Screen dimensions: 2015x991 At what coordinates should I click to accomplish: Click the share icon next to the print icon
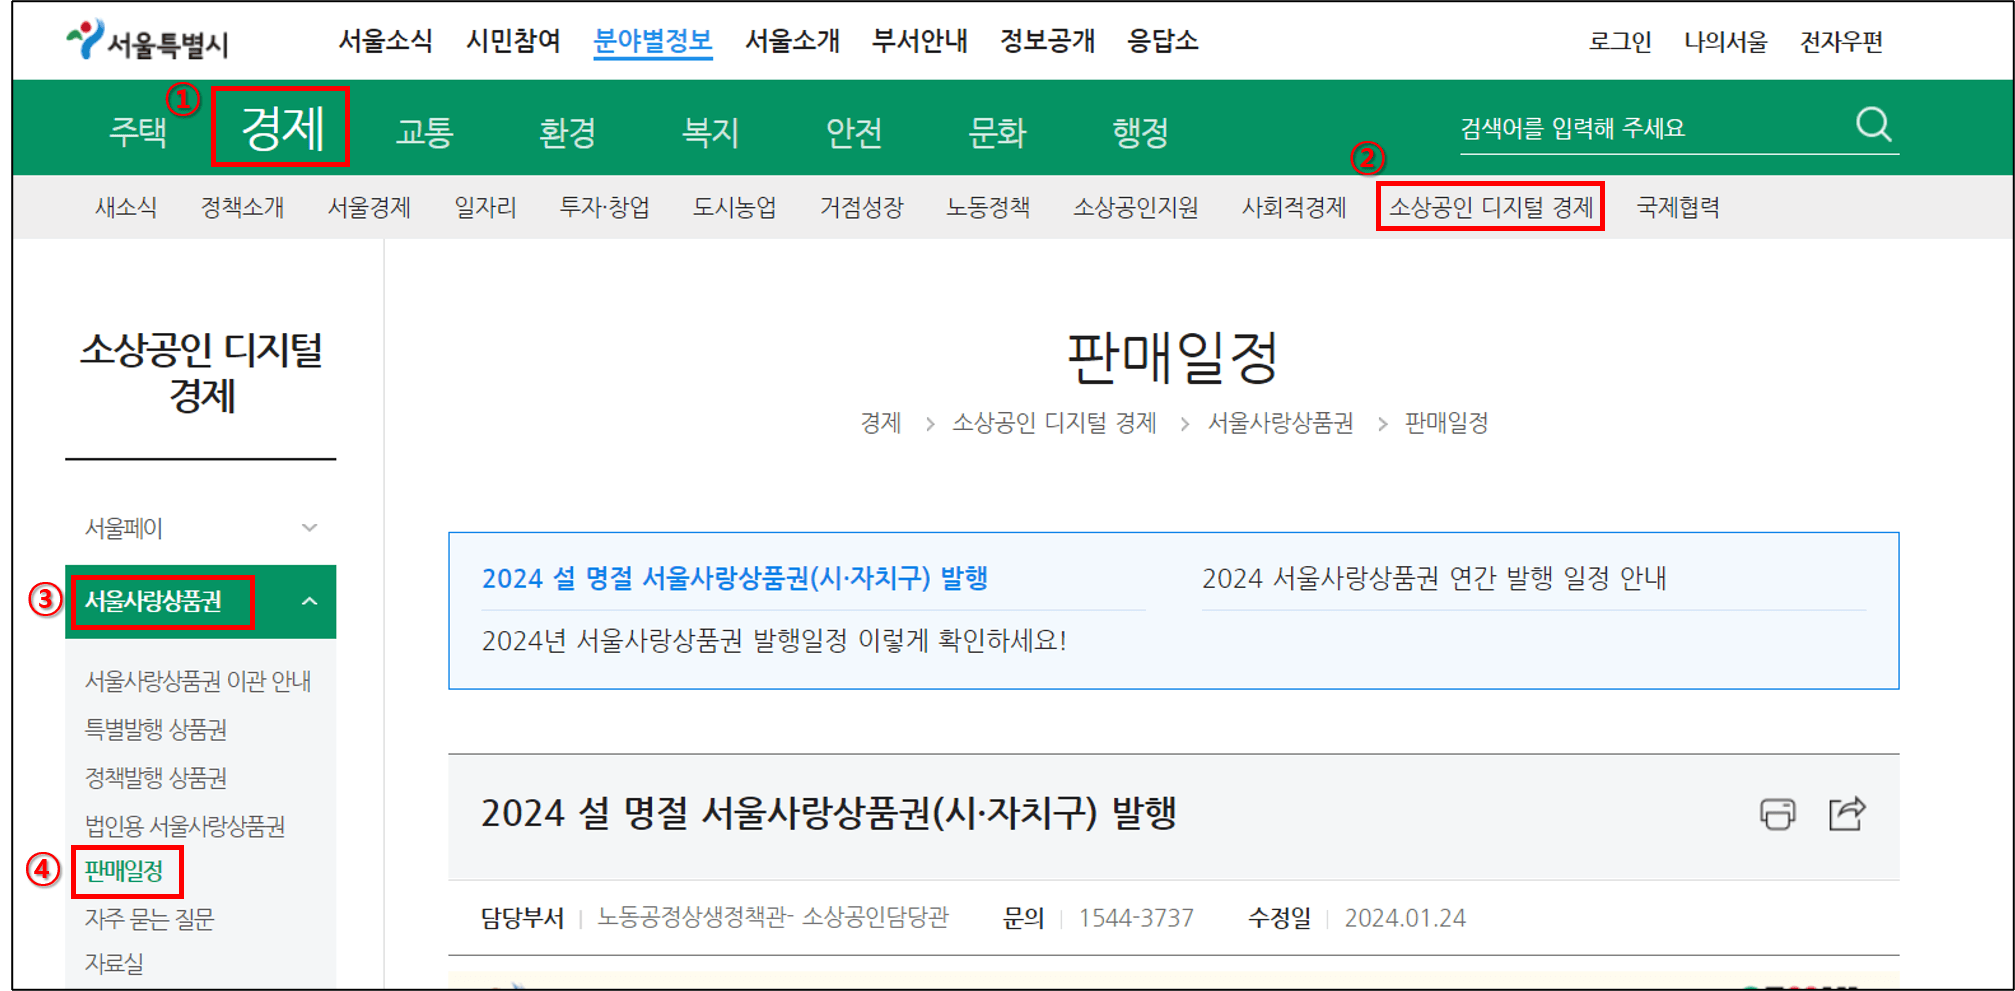click(x=1846, y=814)
